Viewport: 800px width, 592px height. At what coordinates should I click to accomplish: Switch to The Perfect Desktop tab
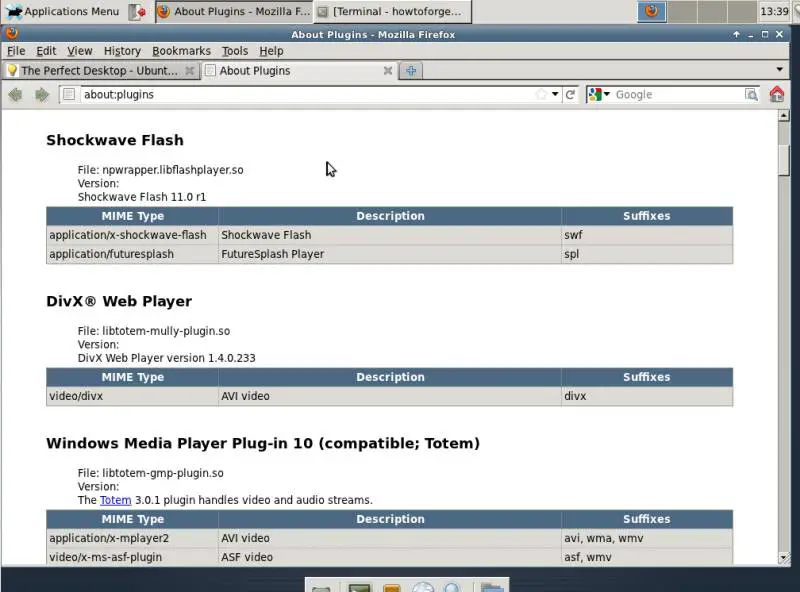tap(101, 70)
